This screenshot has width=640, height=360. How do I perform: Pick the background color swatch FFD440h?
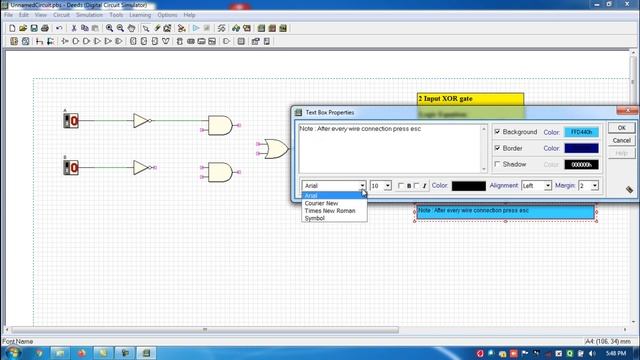click(581, 132)
